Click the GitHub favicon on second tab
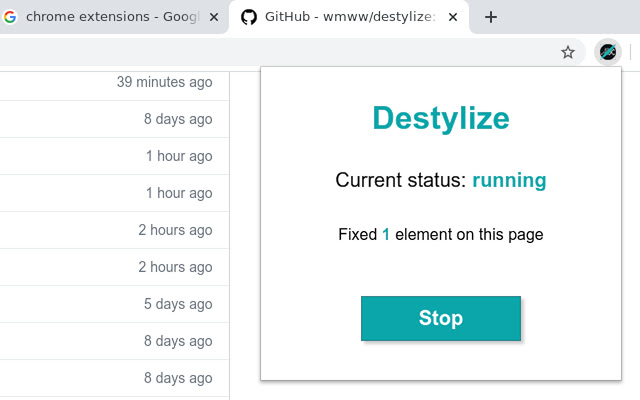 pos(249,17)
